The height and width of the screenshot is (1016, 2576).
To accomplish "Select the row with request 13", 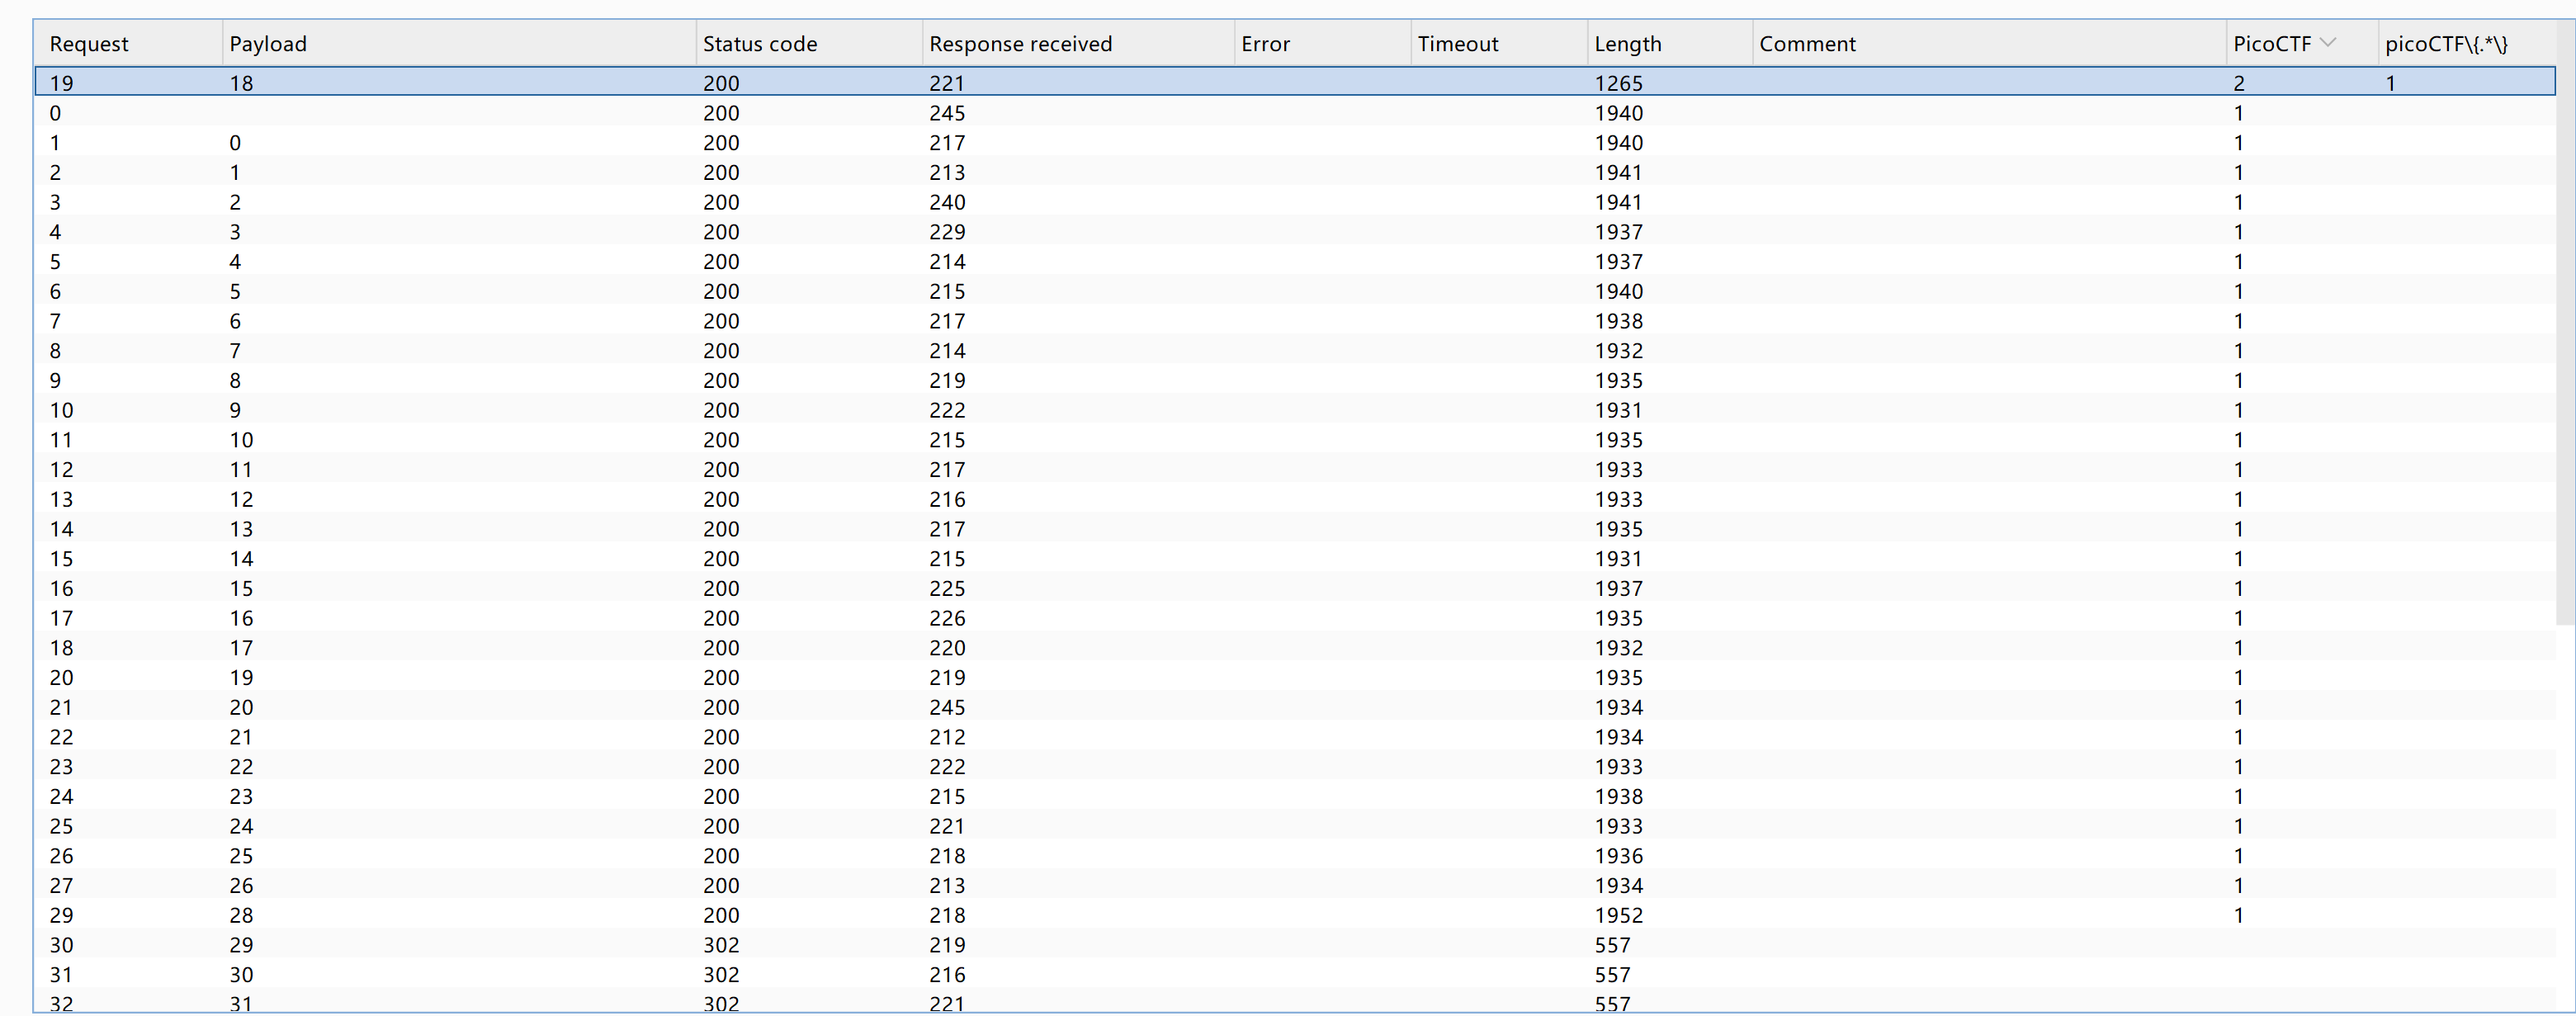I will pos(1295,499).
